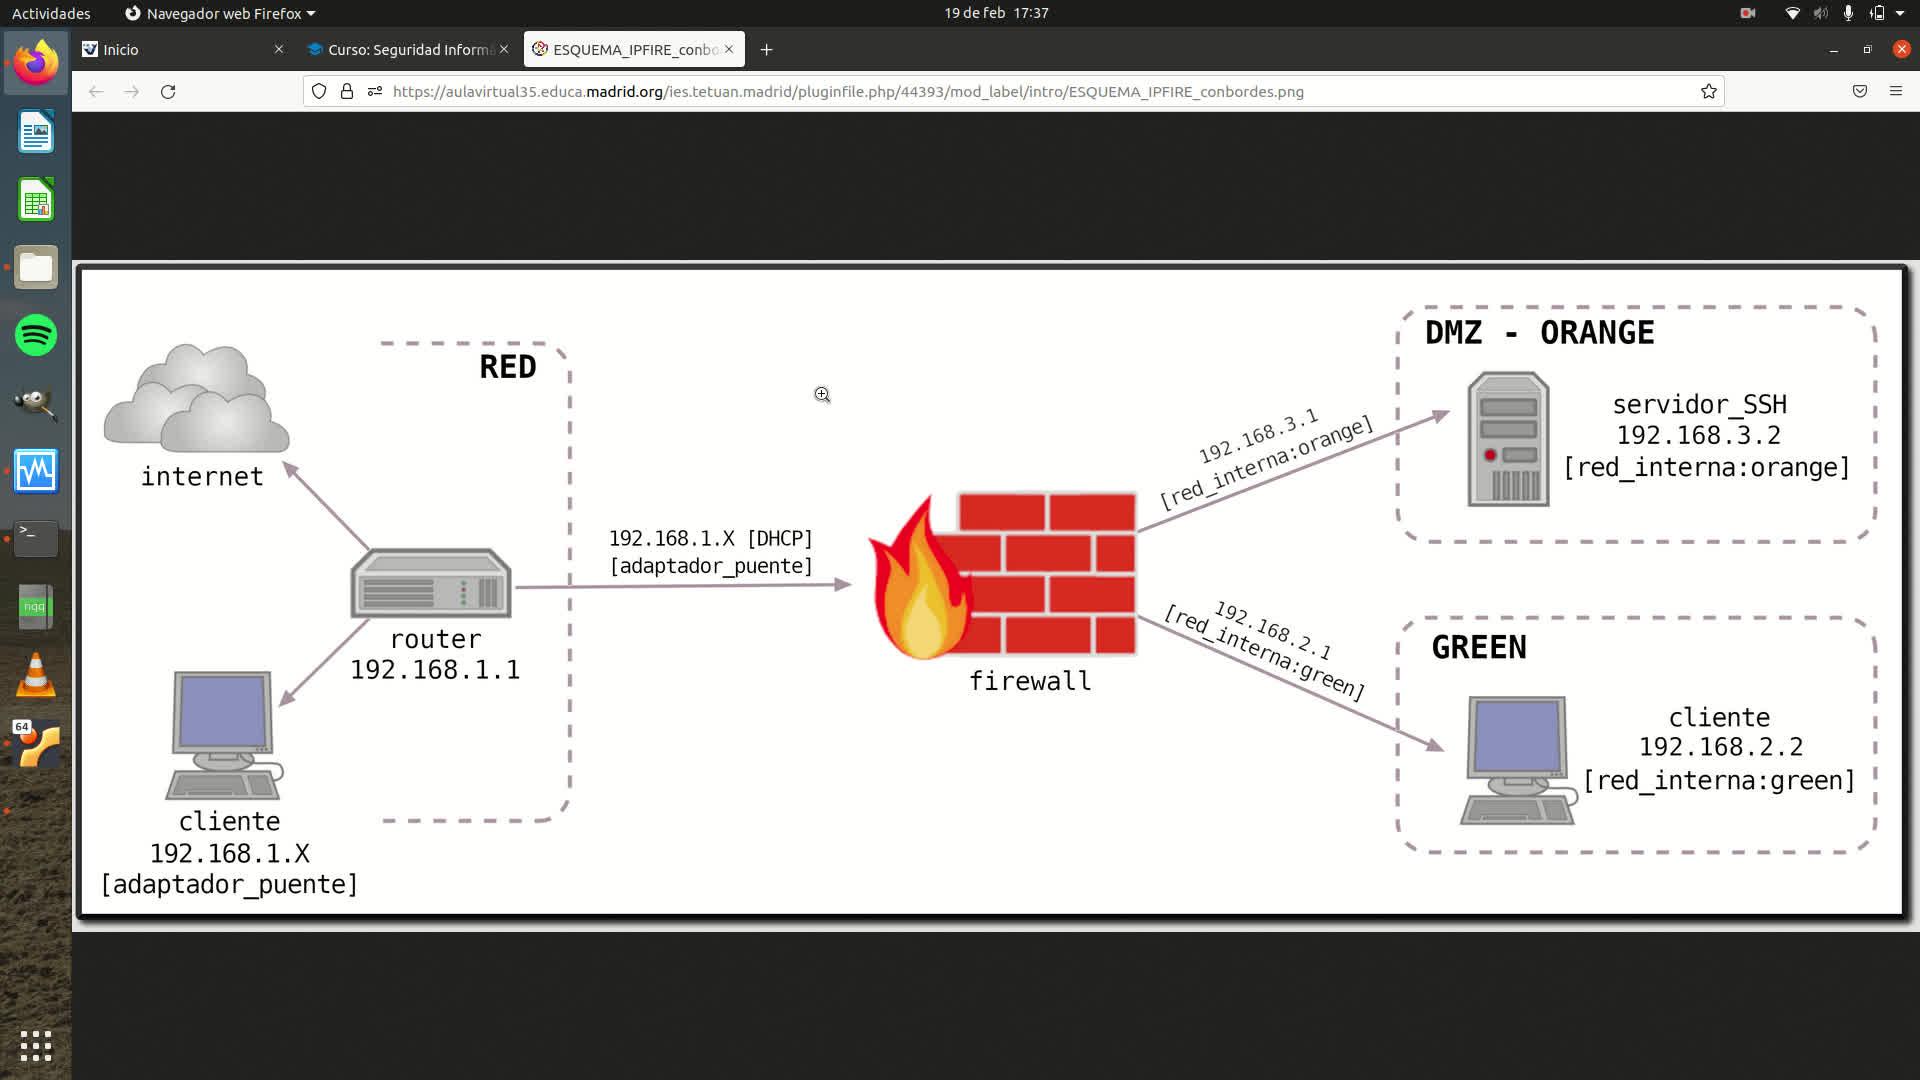The image size is (1920, 1080).
Task: Reload the current page
Action: tap(168, 91)
